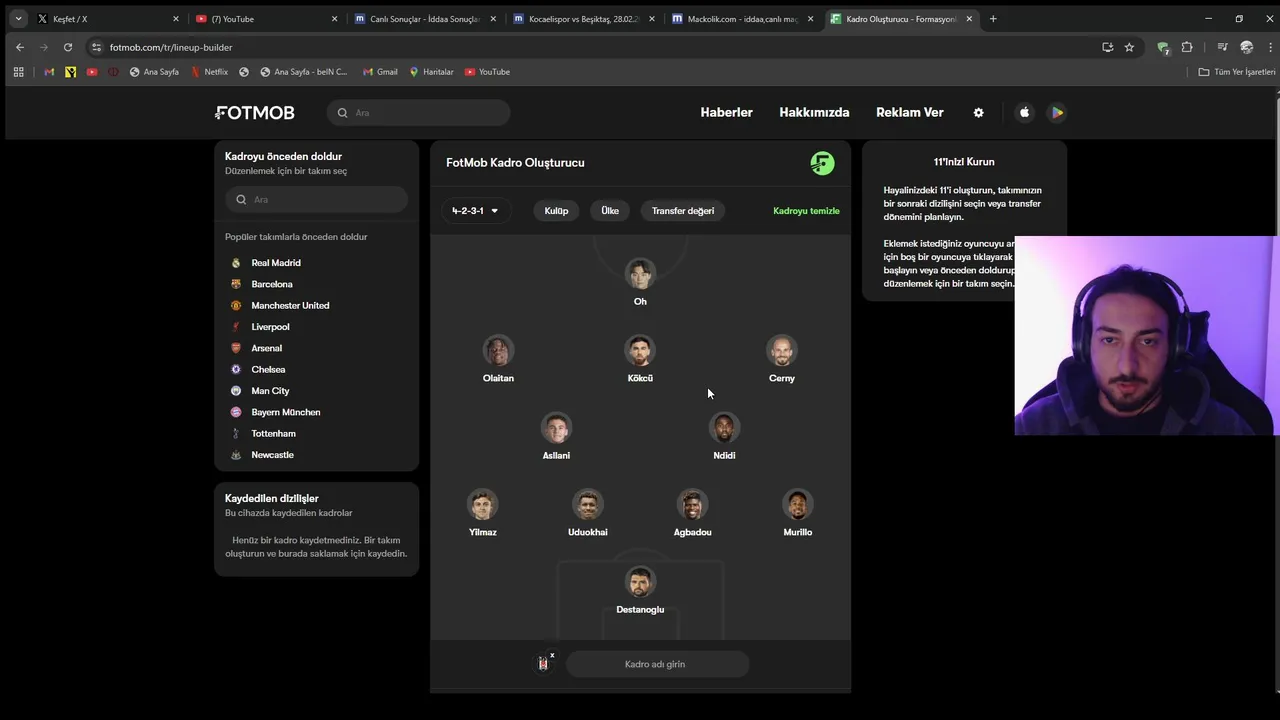
Task: Click Kadroyu temizle to clear lineup
Action: pyautogui.click(x=806, y=211)
